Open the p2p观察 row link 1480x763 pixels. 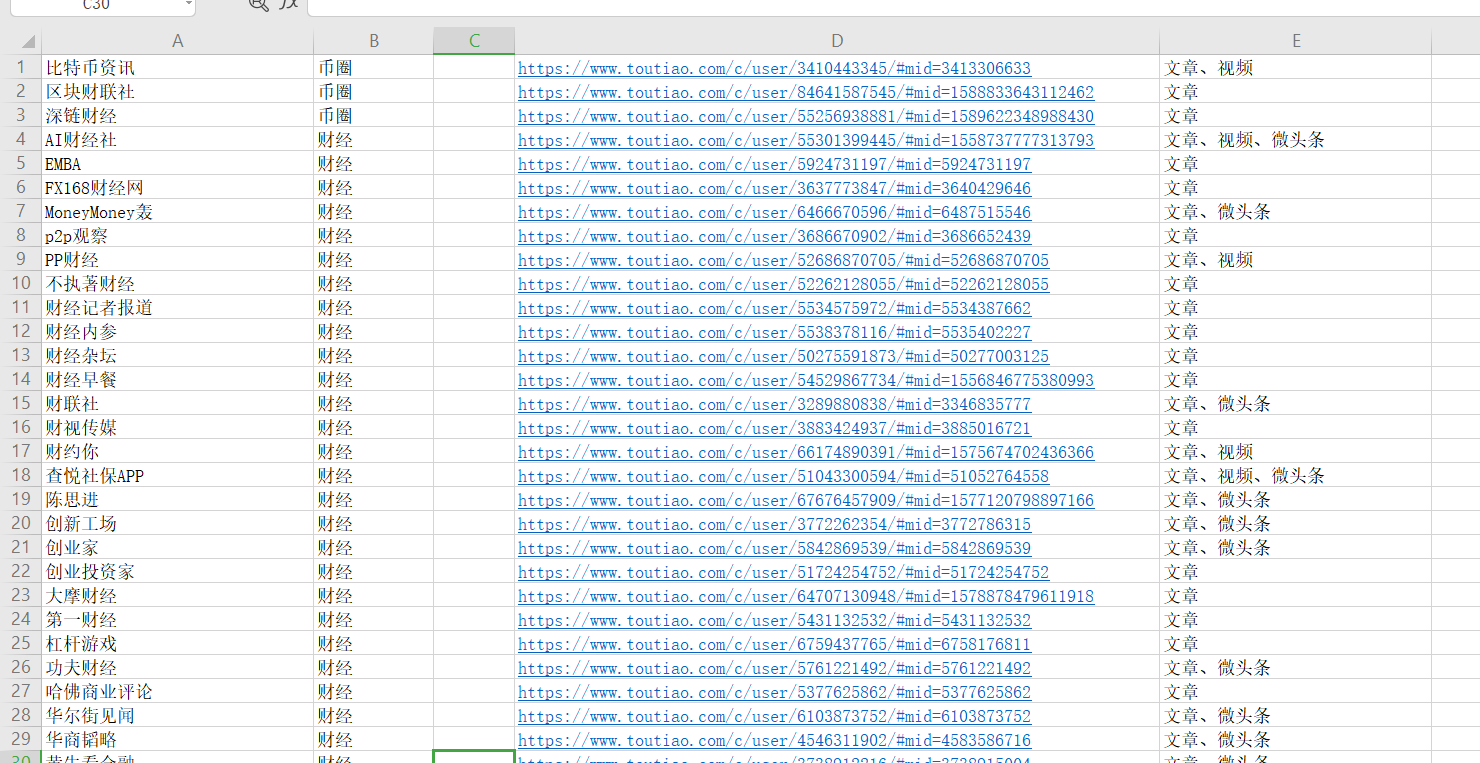[774, 236]
